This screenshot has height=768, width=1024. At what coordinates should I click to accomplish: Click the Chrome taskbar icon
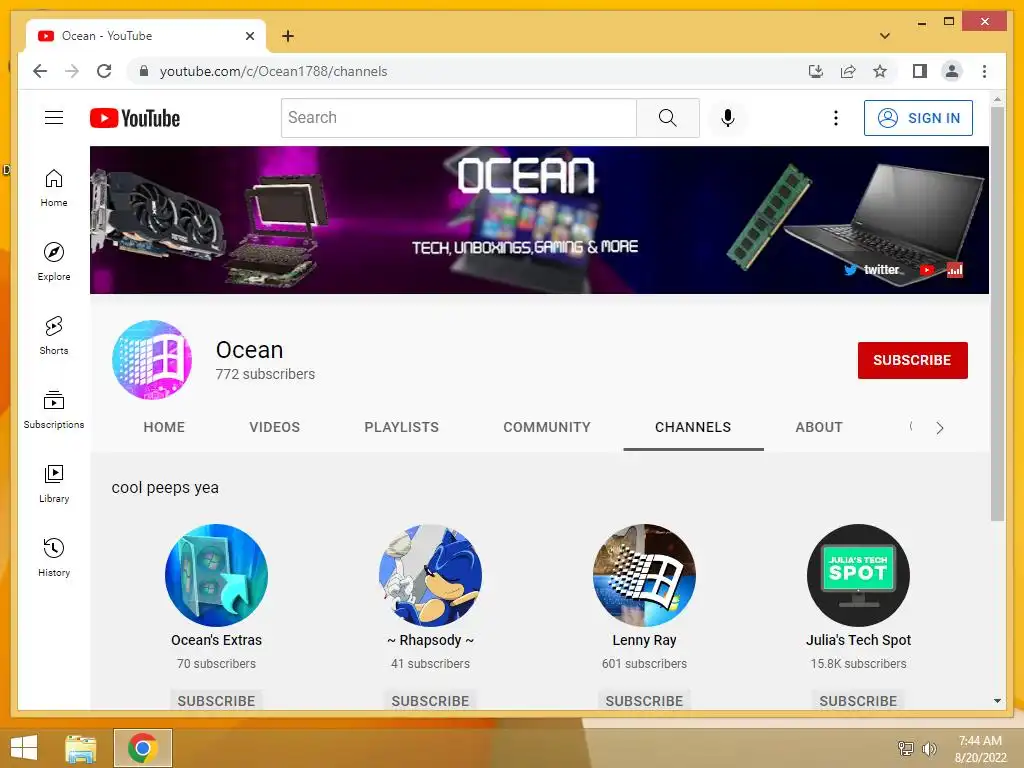pos(143,748)
